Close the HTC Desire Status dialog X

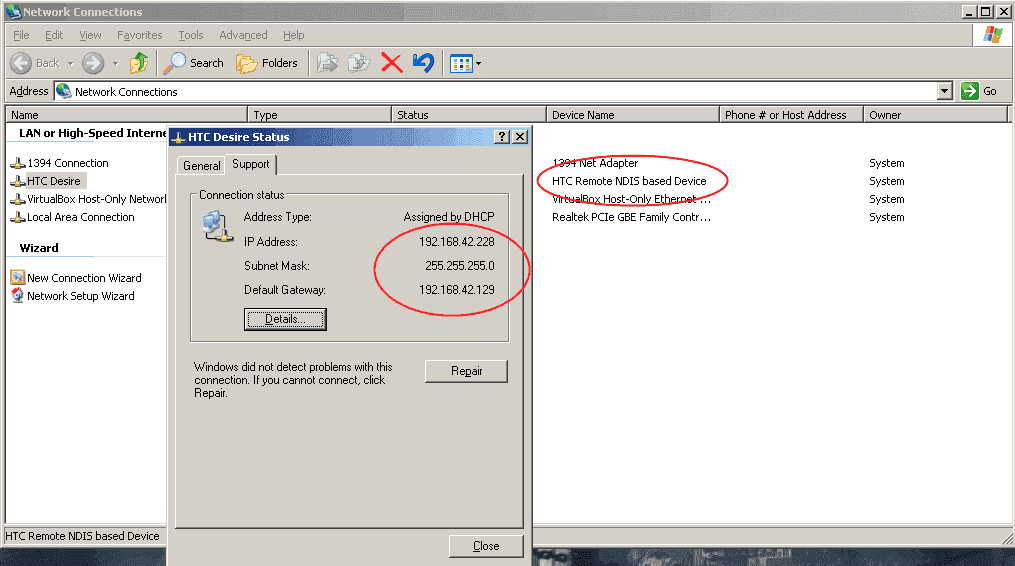[520, 137]
